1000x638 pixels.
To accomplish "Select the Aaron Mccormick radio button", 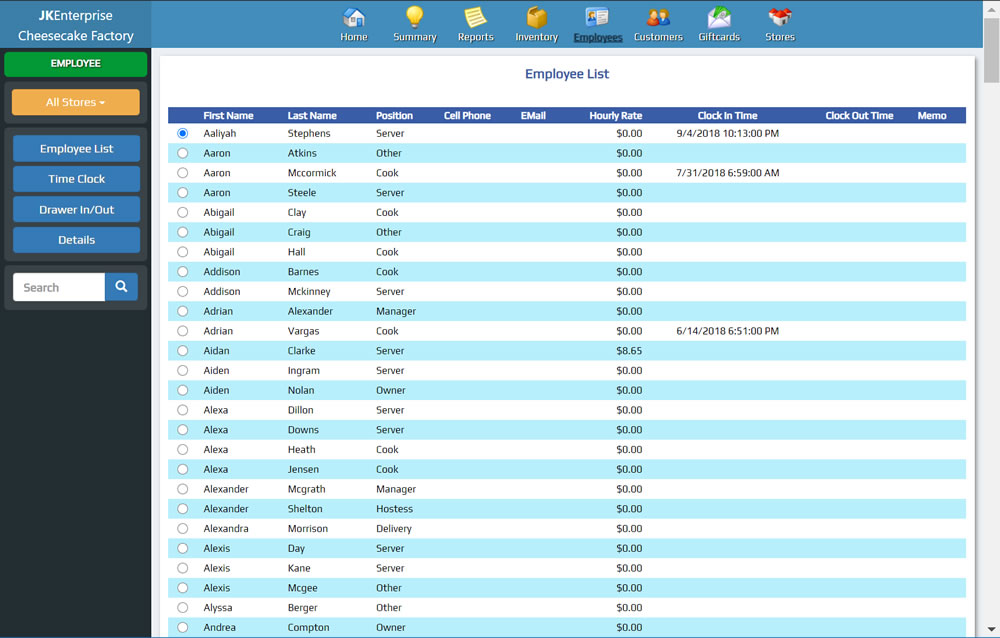I will point(182,173).
